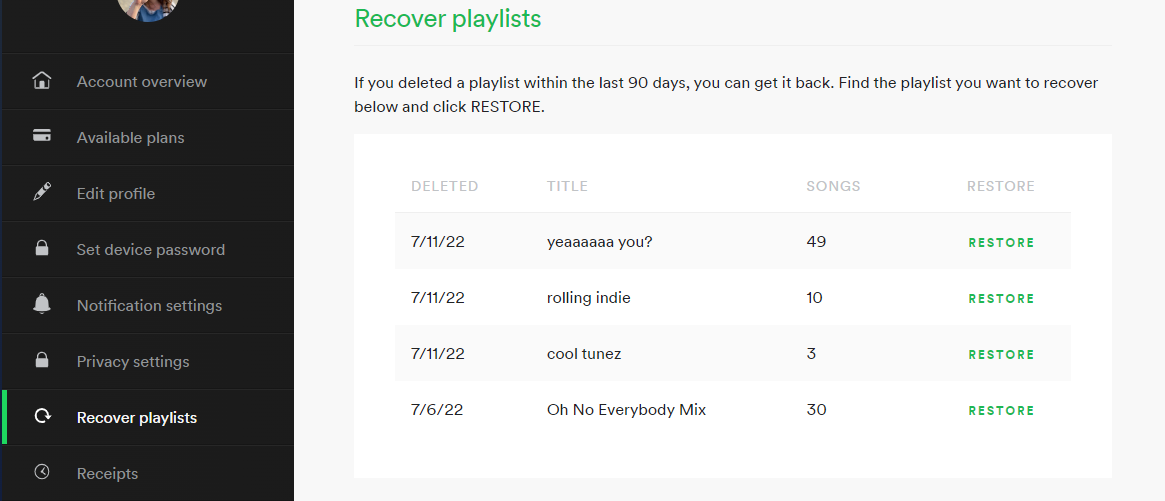Image resolution: width=1165 pixels, height=501 pixels.
Task: Open the Edit profile section
Action: point(116,194)
